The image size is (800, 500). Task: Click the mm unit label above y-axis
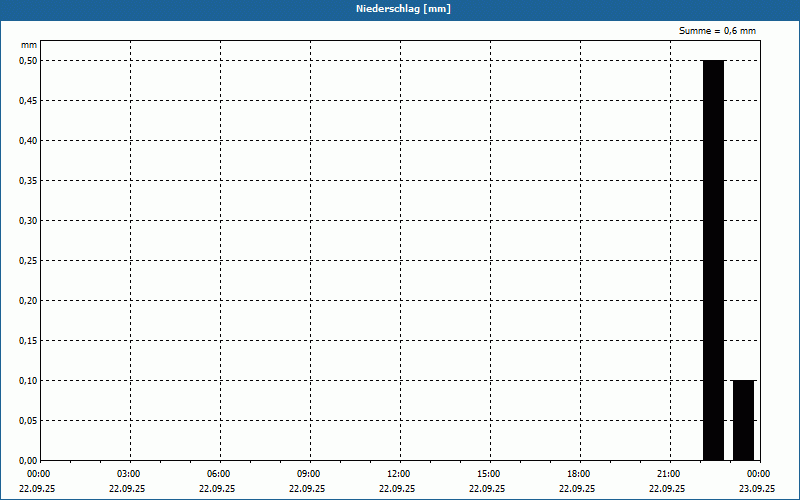point(29,45)
